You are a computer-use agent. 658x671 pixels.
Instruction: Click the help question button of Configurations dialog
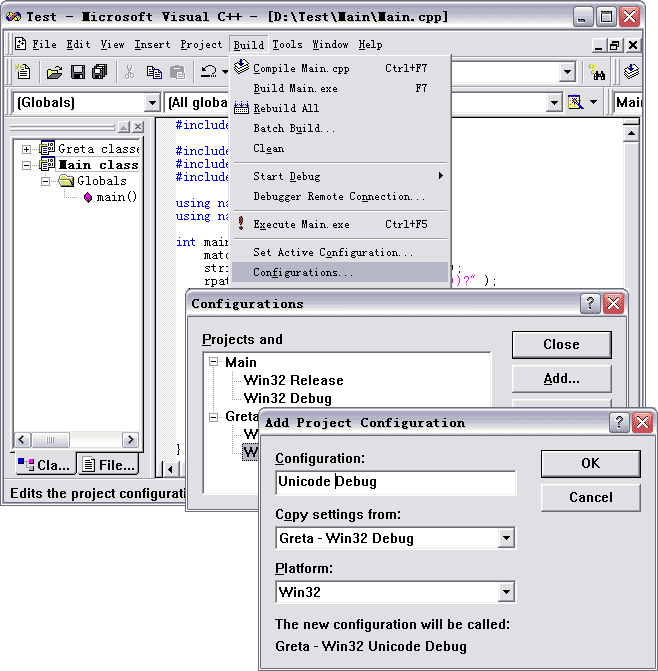[590, 303]
